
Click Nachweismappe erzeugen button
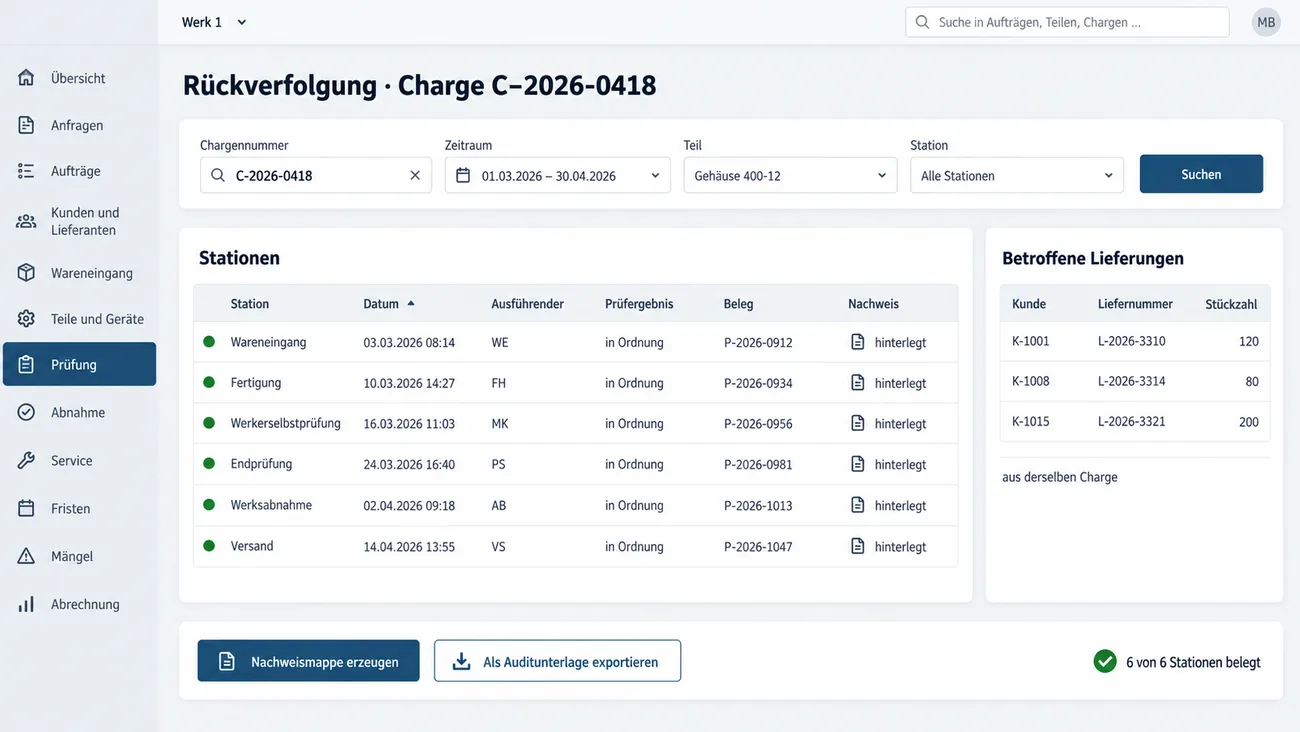[x=308, y=661]
